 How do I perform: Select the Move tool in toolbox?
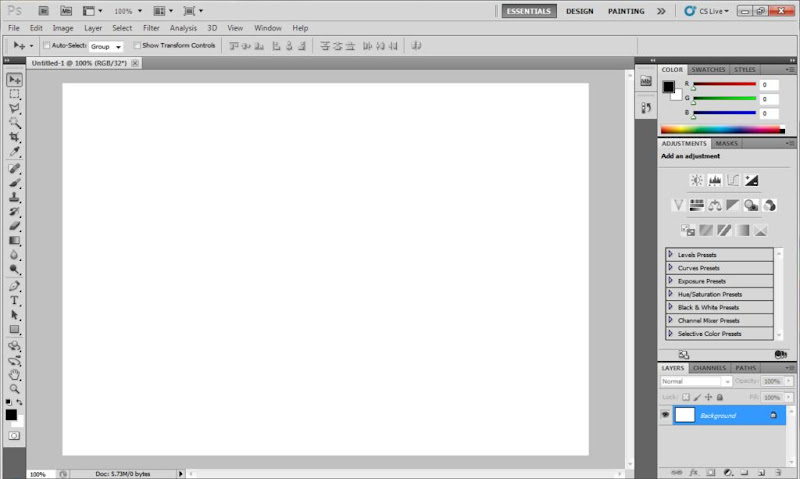coord(14,80)
